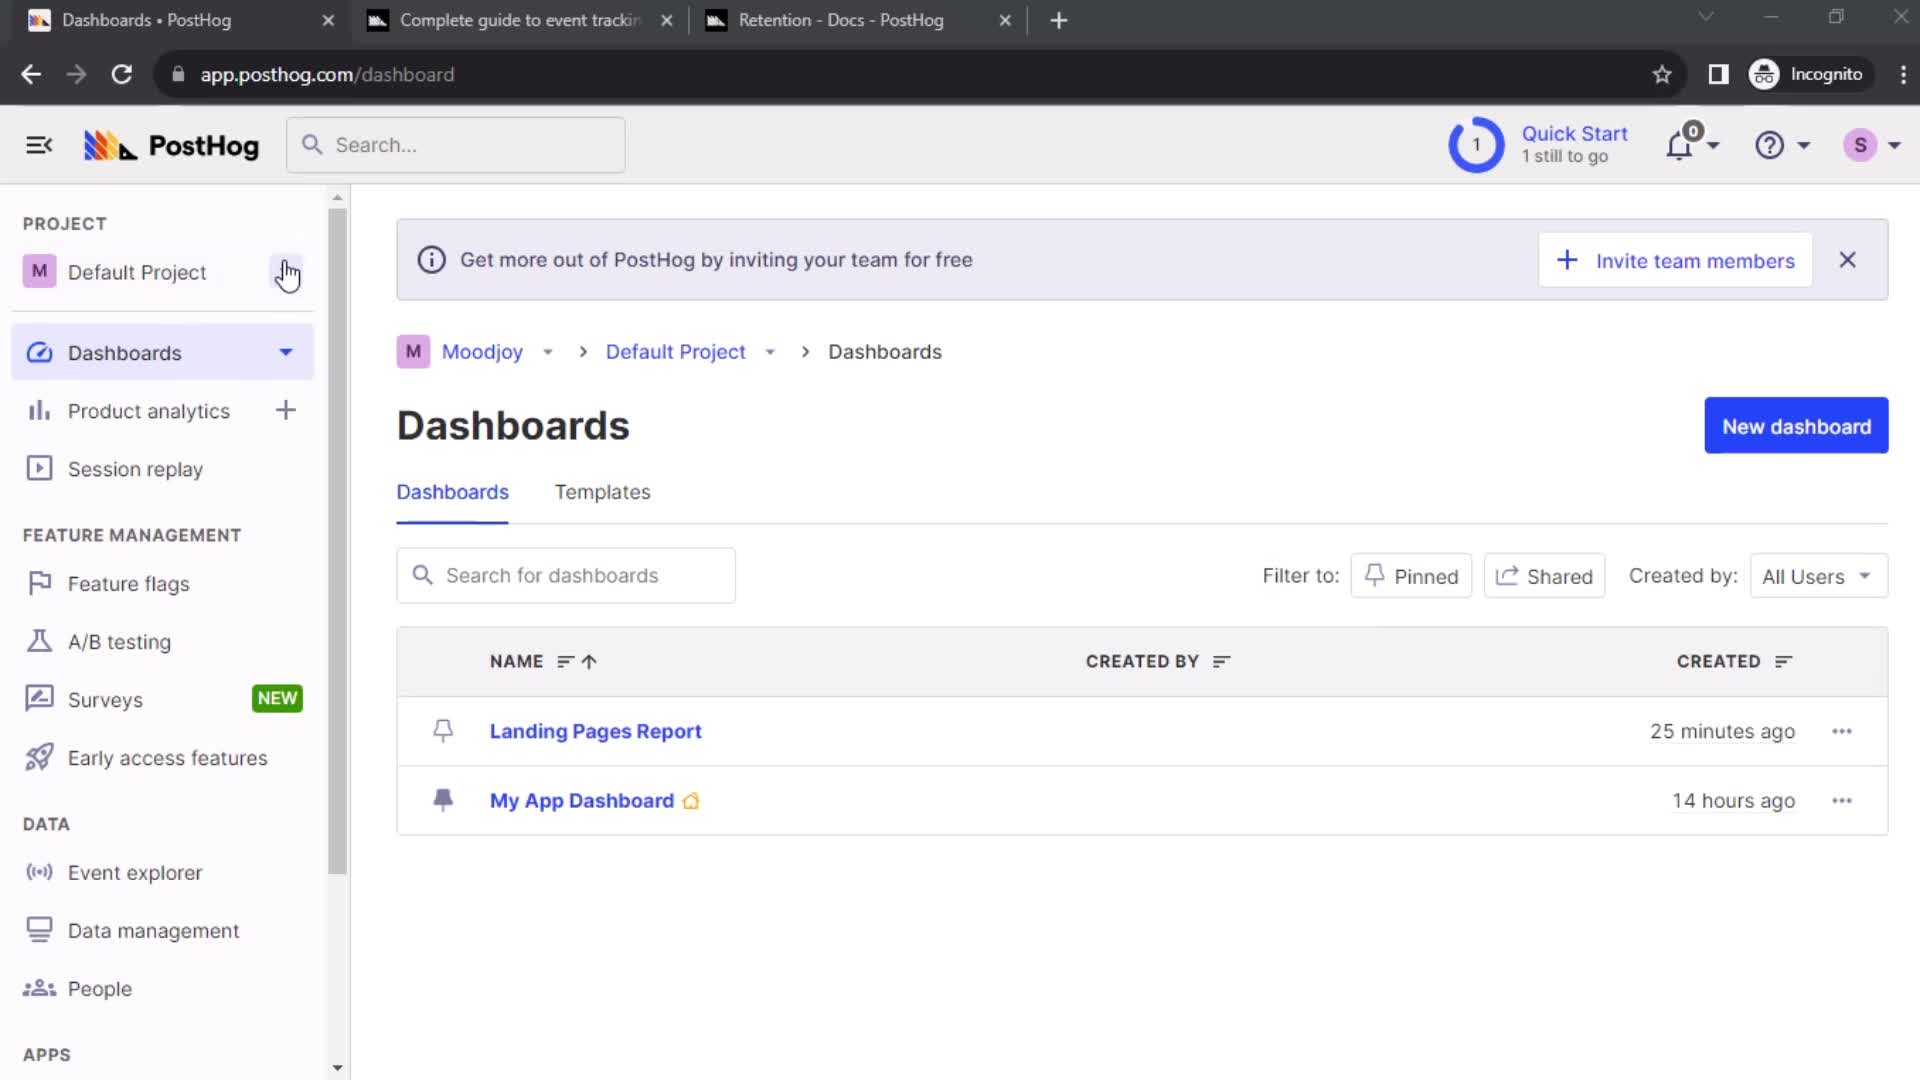Open Feature flags panel
Screen dimensions: 1920x1080
(128, 583)
